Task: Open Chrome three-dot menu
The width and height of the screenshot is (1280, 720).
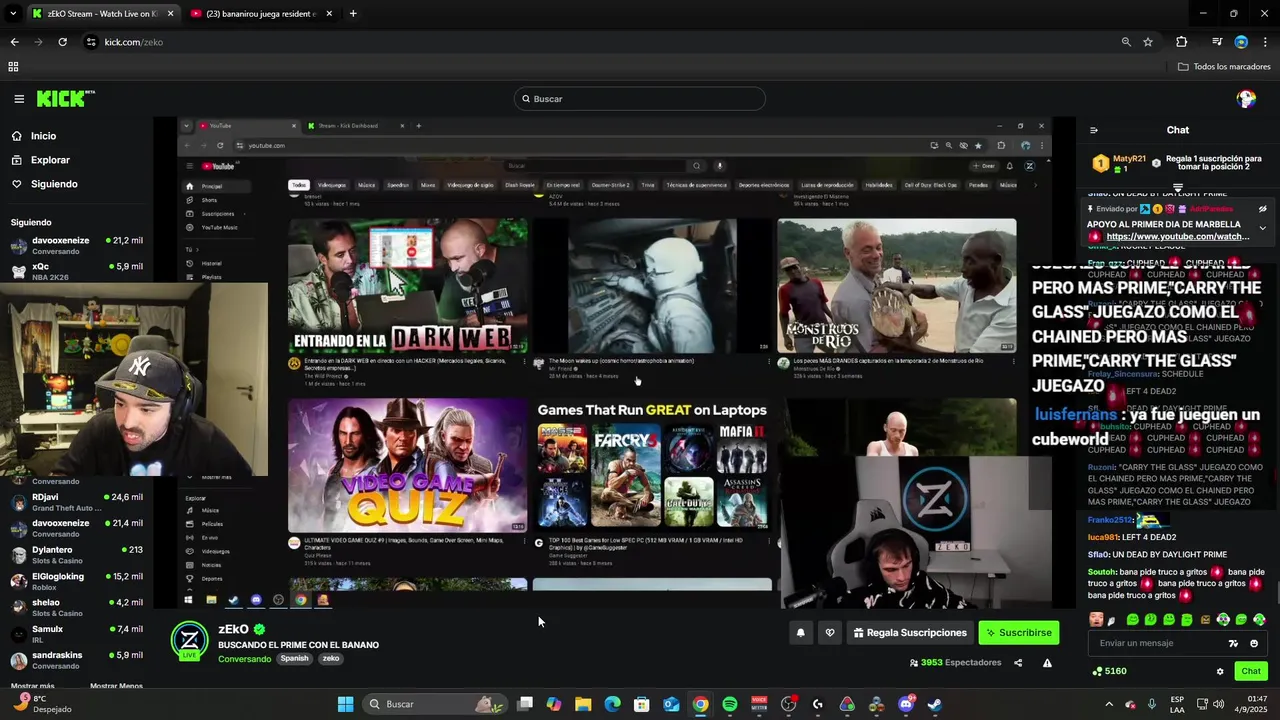Action: pyautogui.click(x=1265, y=42)
